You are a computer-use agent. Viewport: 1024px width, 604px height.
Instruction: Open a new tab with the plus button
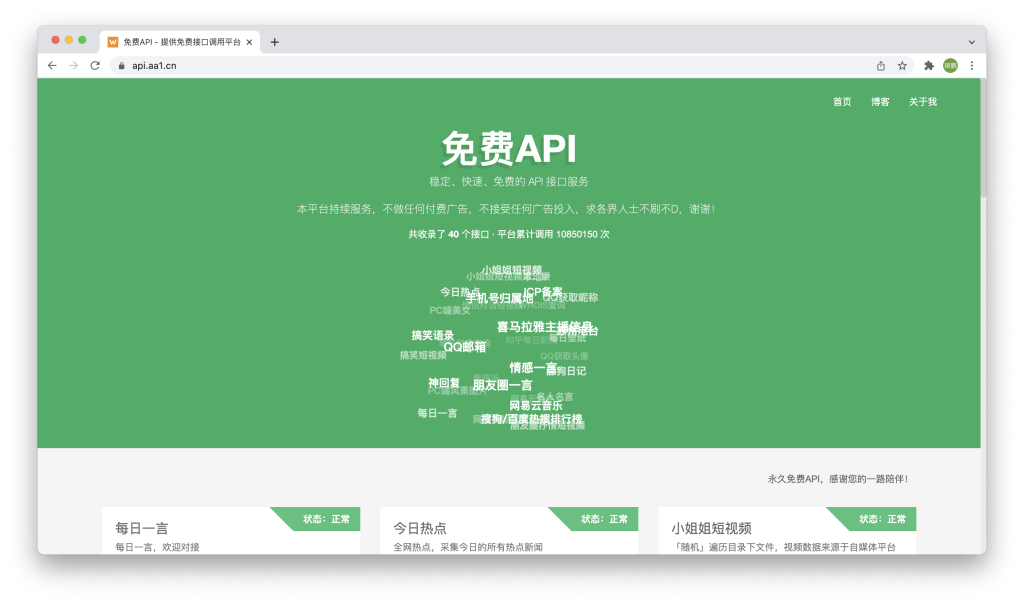(274, 42)
